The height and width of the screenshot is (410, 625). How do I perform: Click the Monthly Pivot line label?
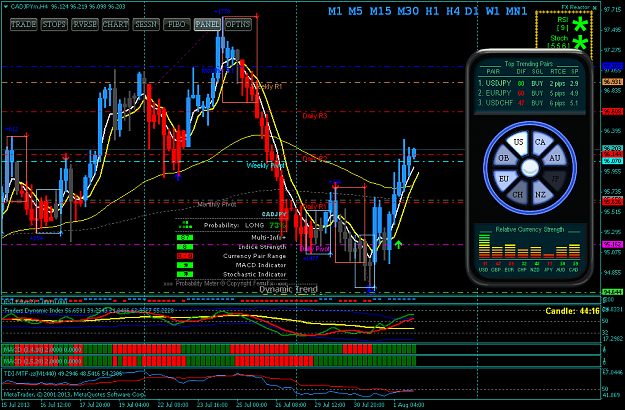pyautogui.click(x=217, y=204)
